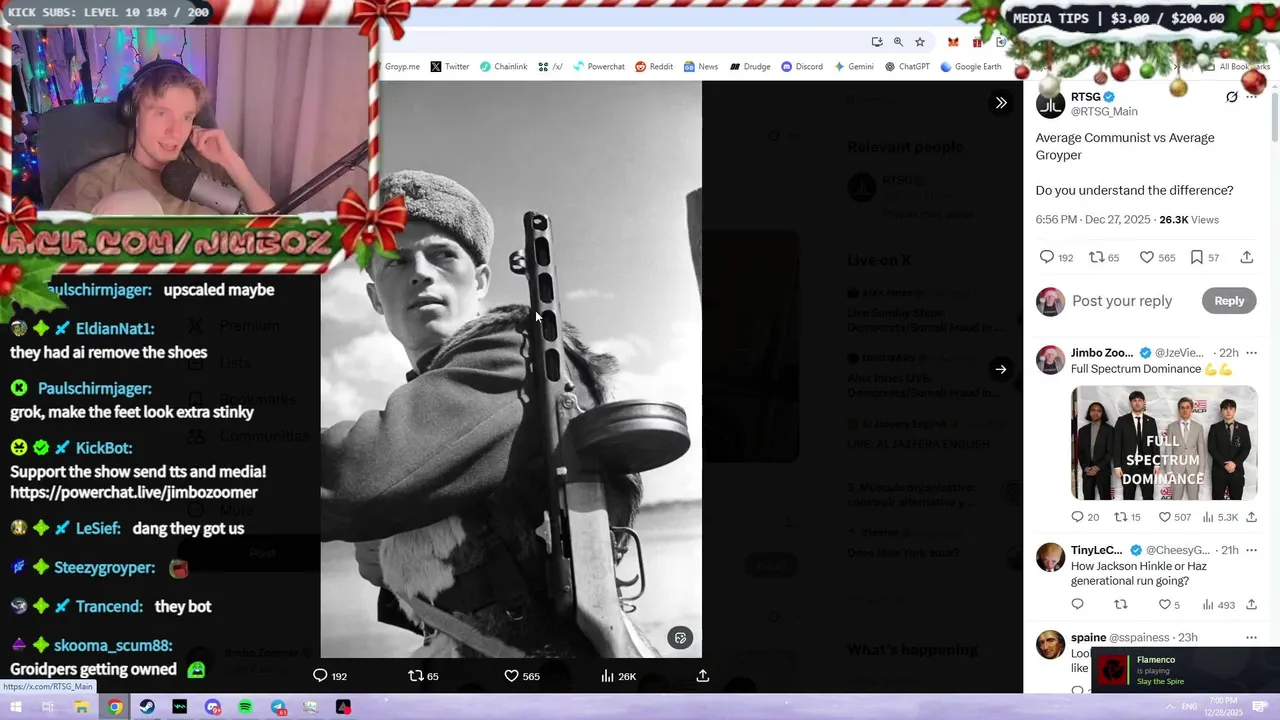Share the RTSG tweet from sidebar
This screenshot has height=720, width=1280.
[1247, 257]
